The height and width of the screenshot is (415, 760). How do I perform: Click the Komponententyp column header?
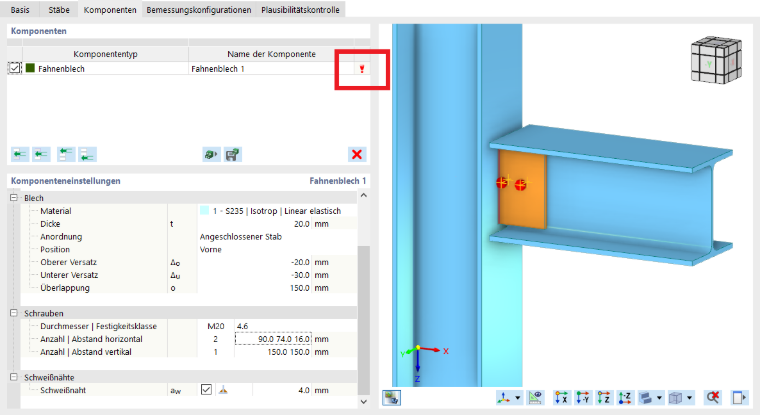105,54
